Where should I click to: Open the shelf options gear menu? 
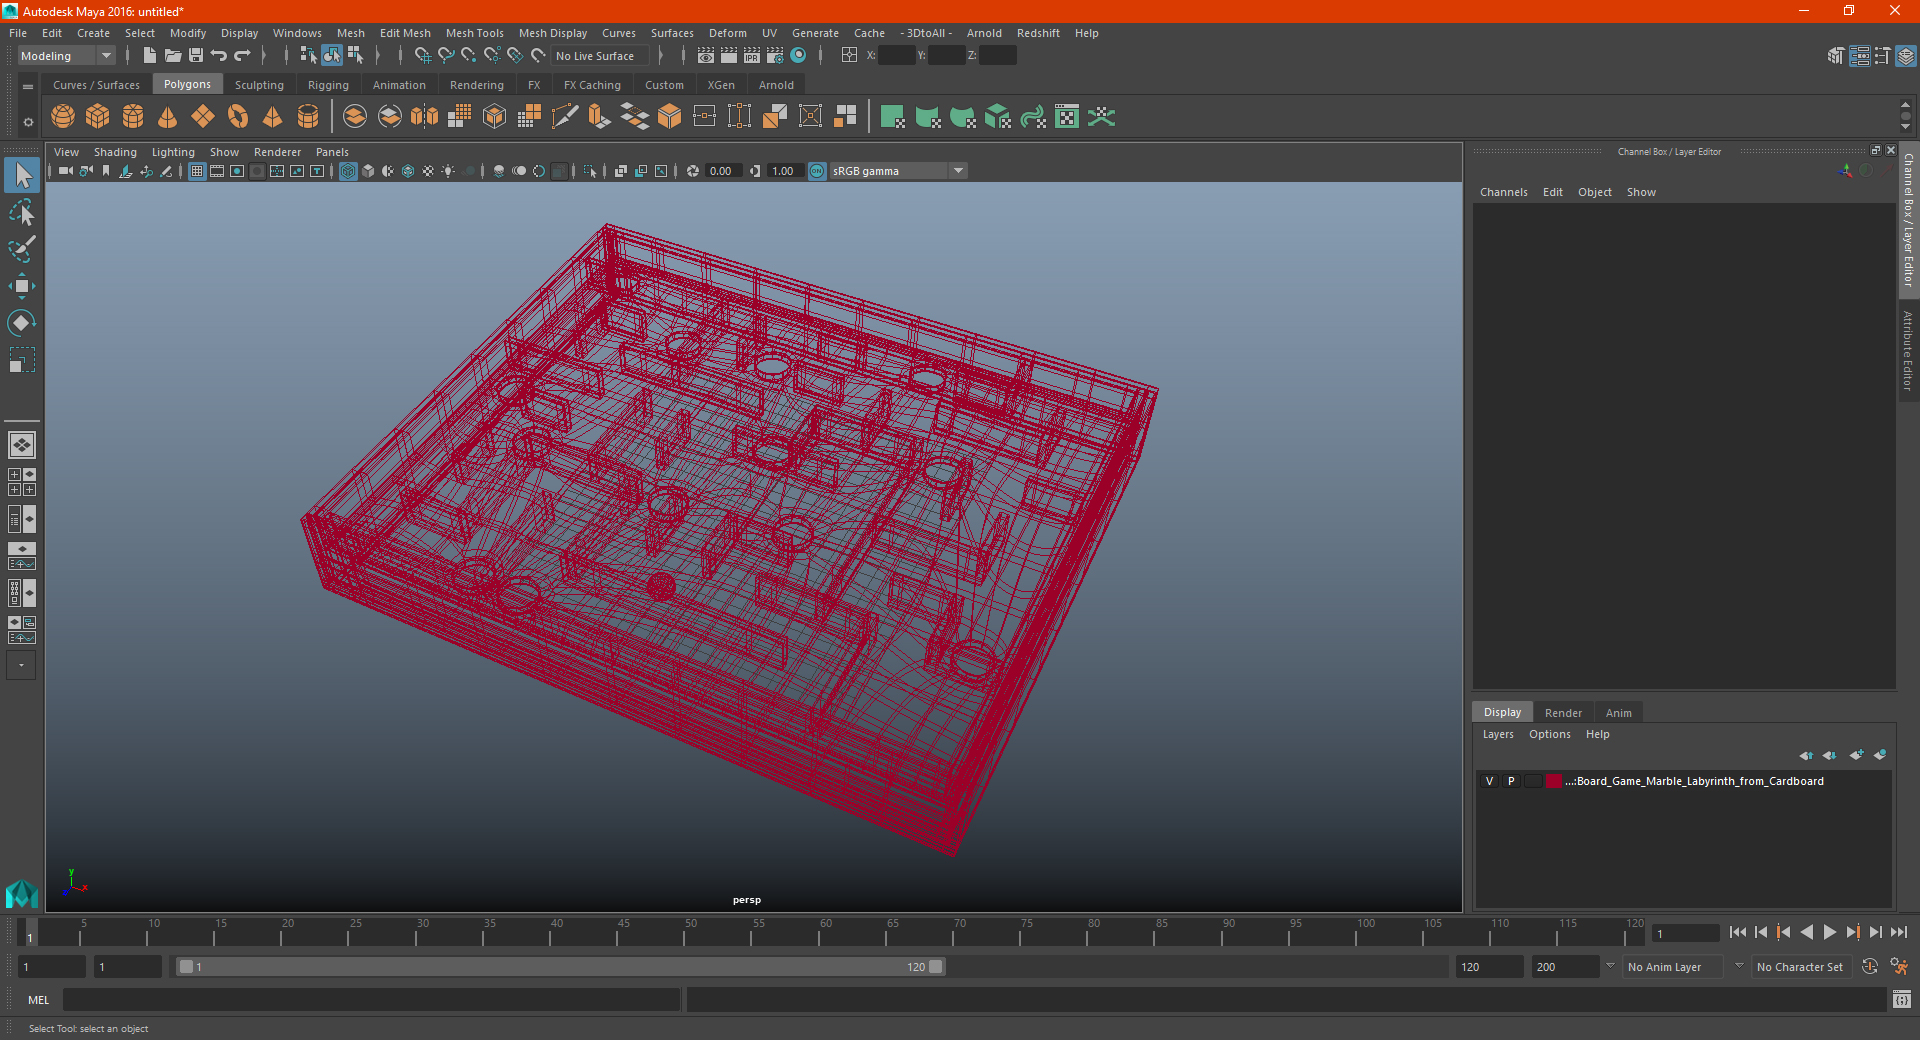tap(28, 122)
